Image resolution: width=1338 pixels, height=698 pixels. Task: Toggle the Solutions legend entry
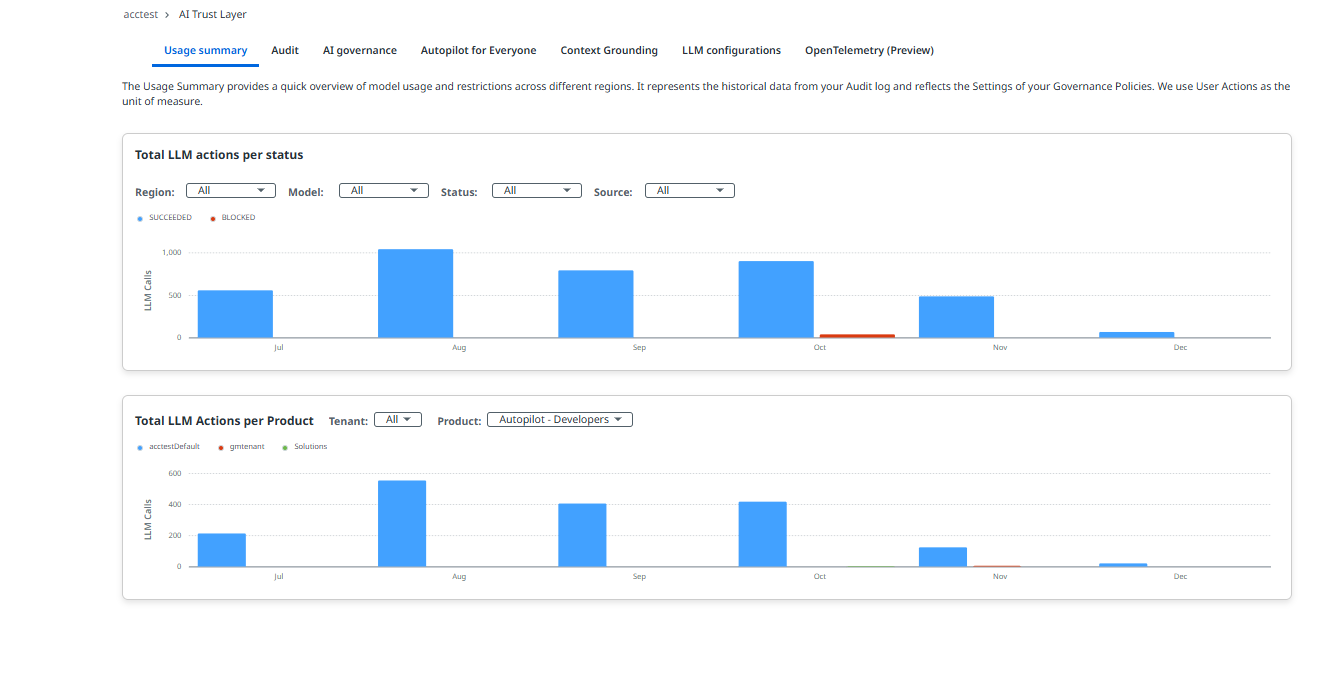(309, 447)
